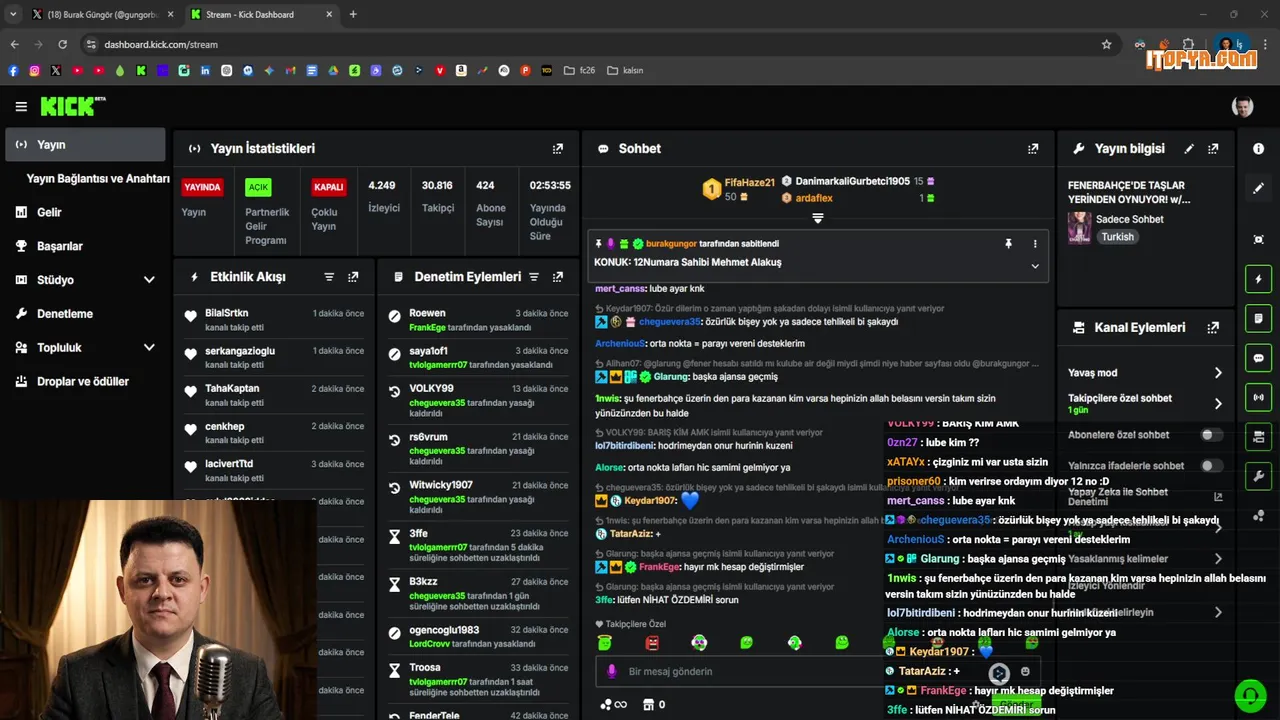This screenshot has height=720, width=1280.
Task: Unpin the pinned chat message
Action: click(x=1008, y=244)
